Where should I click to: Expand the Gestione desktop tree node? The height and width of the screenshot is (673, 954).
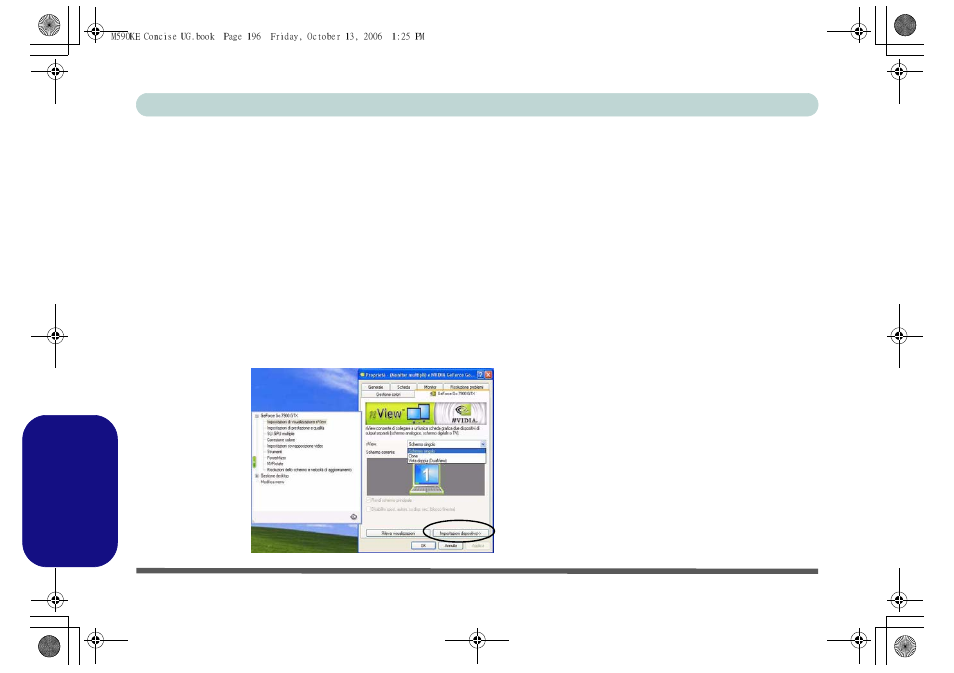coord(257,476)
